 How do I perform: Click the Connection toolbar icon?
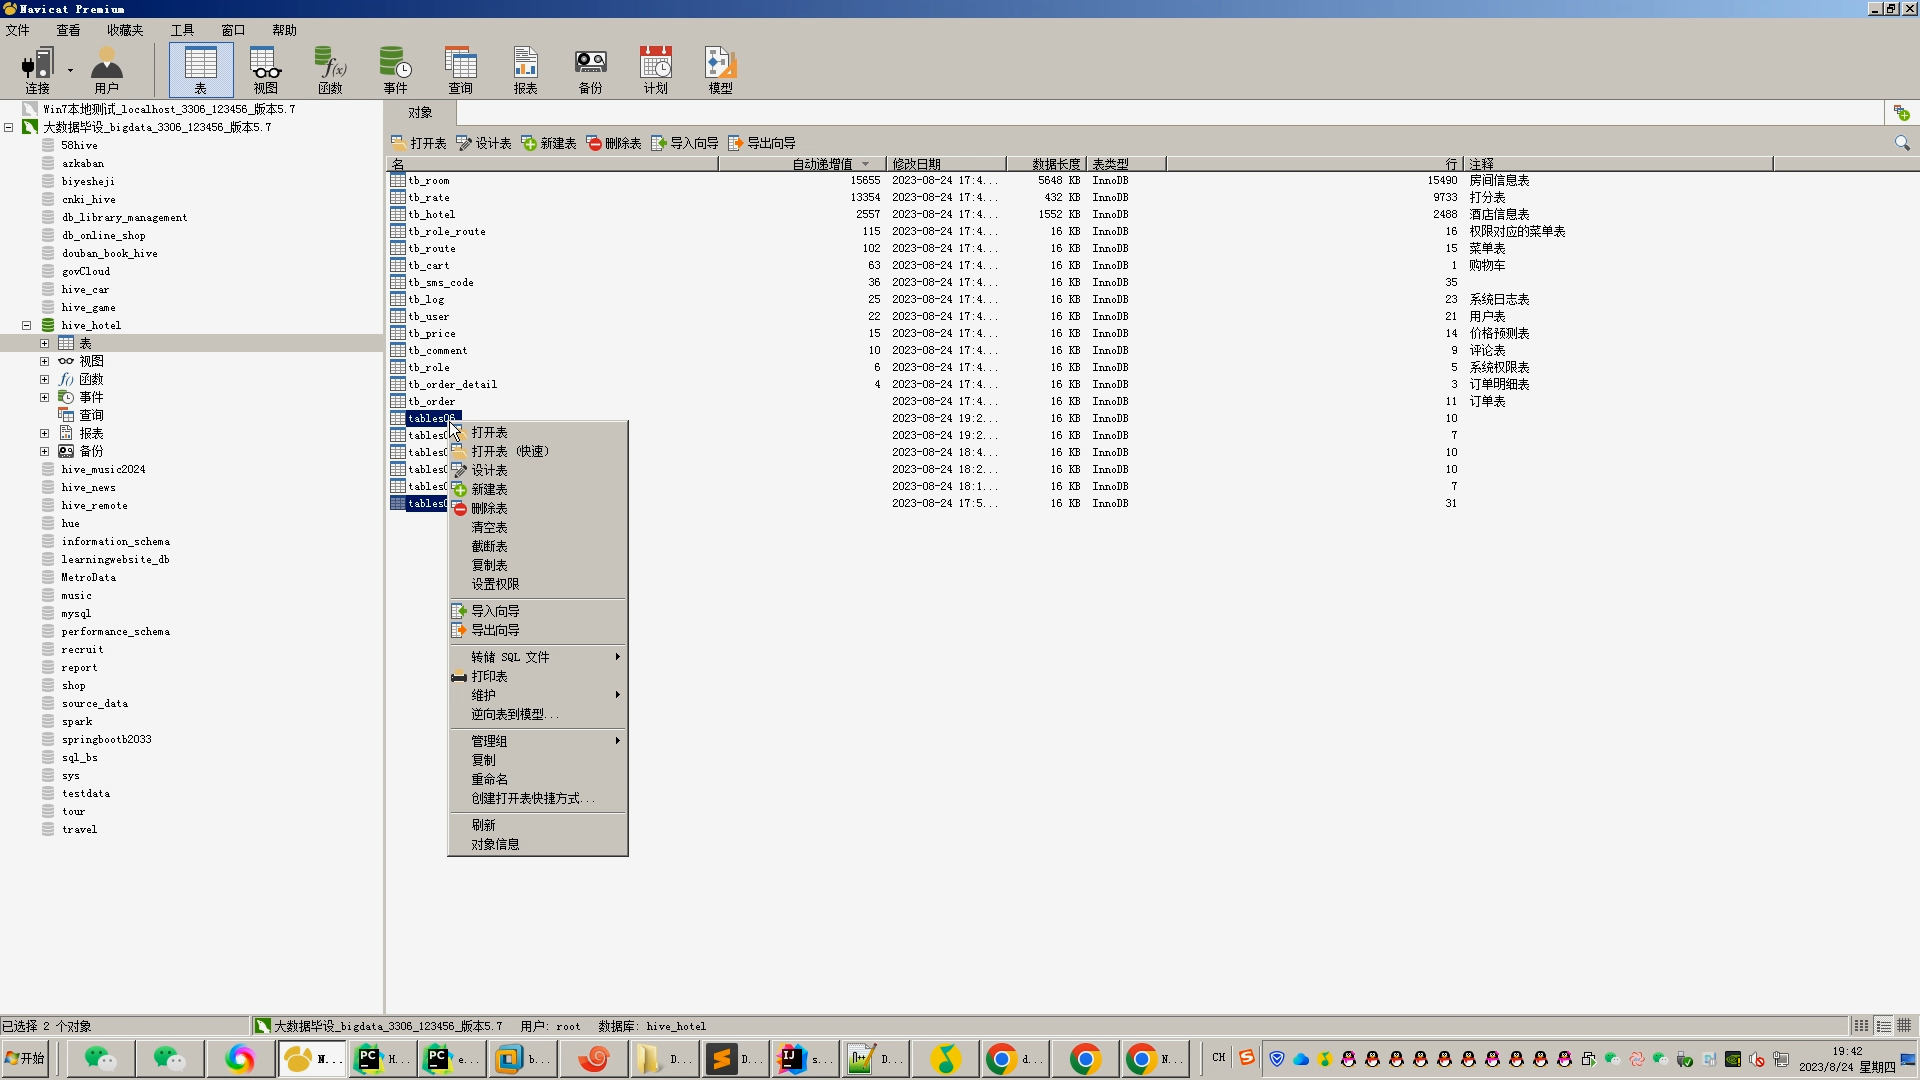pyautogui.click(x=36, y=69)
